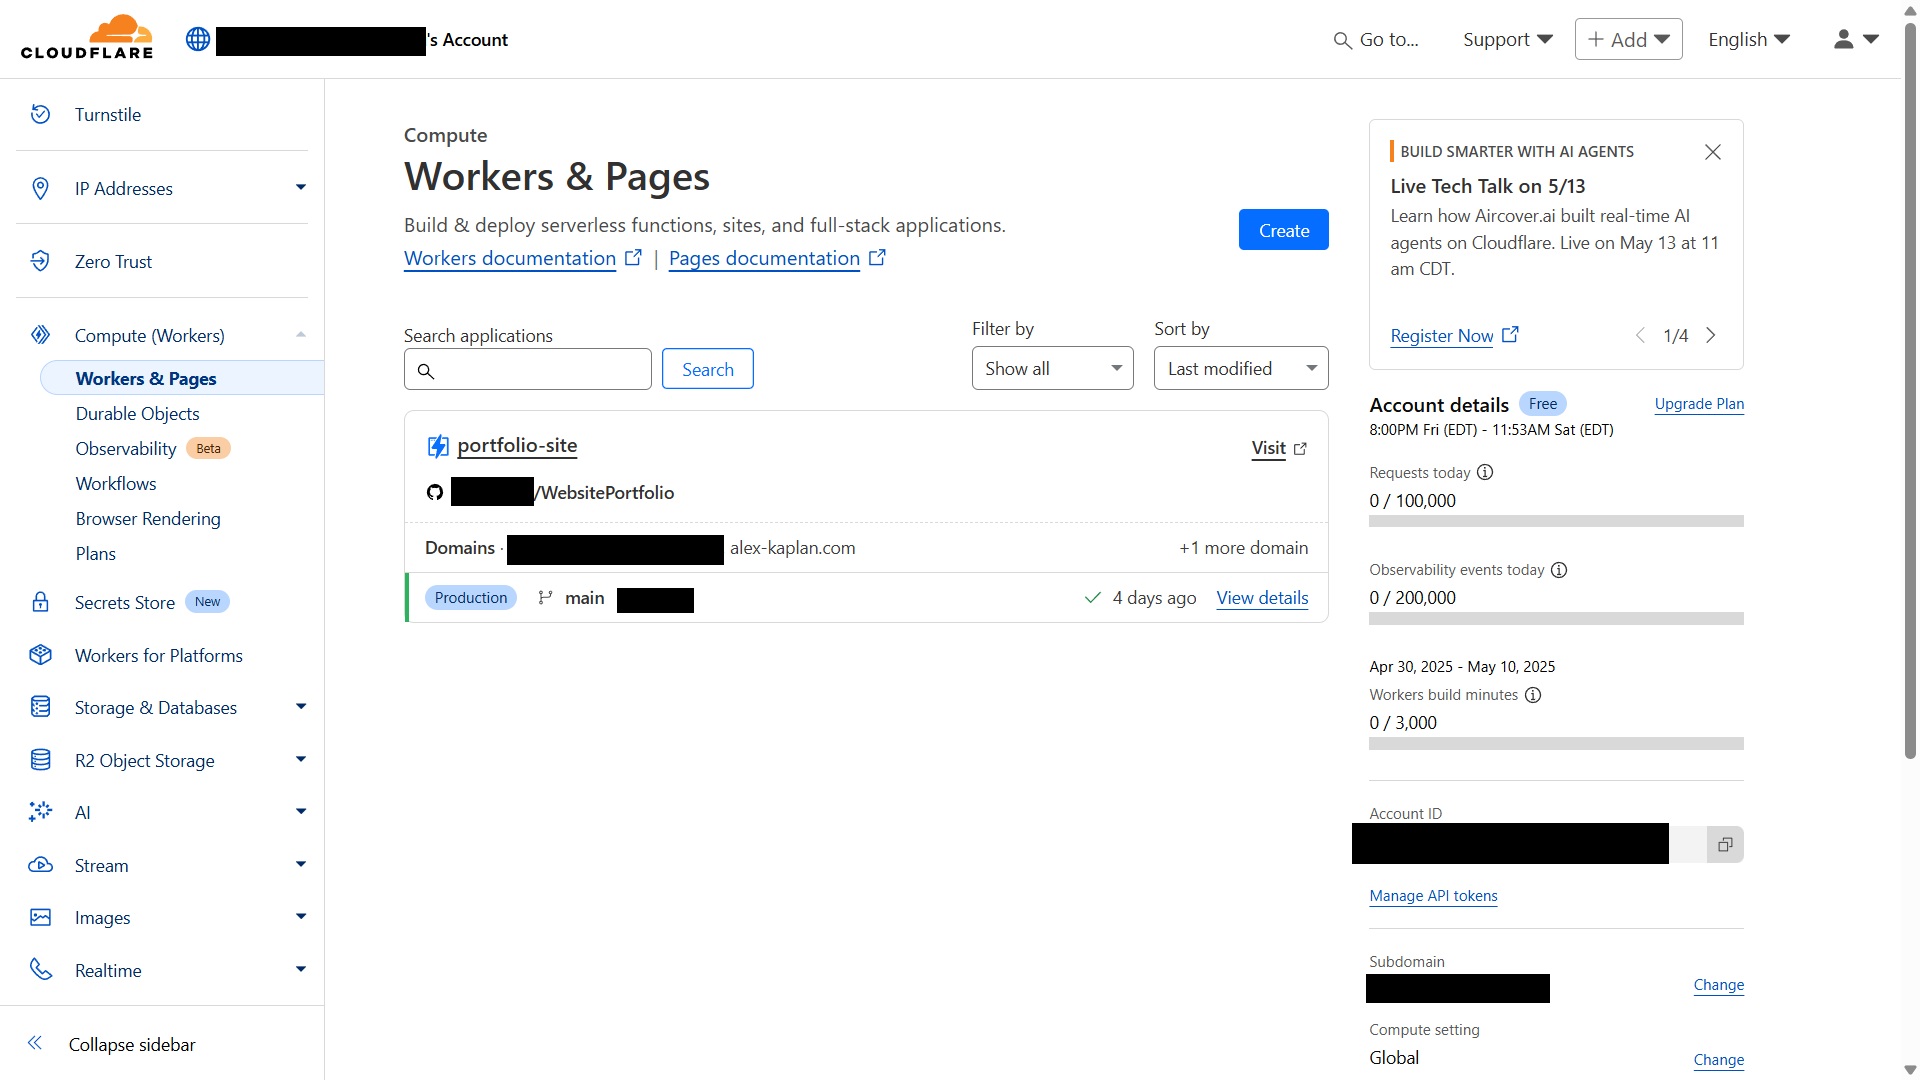Collapse the sidebar with the double-chevron icon
Screen dimensions: 1920x1080
click(x=35, y=1043)
